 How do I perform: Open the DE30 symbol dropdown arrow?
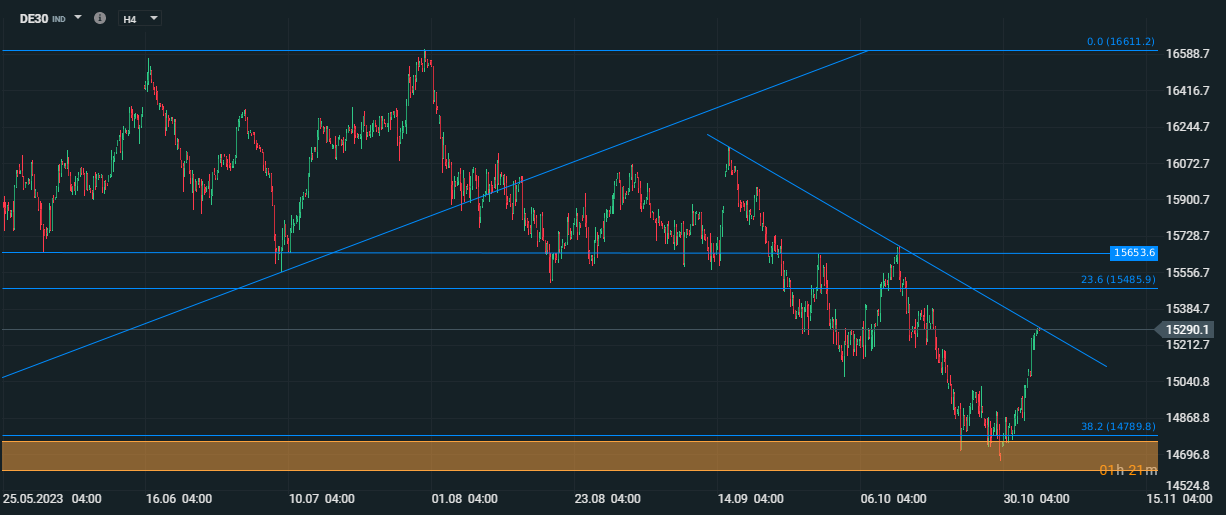point(78,17)
